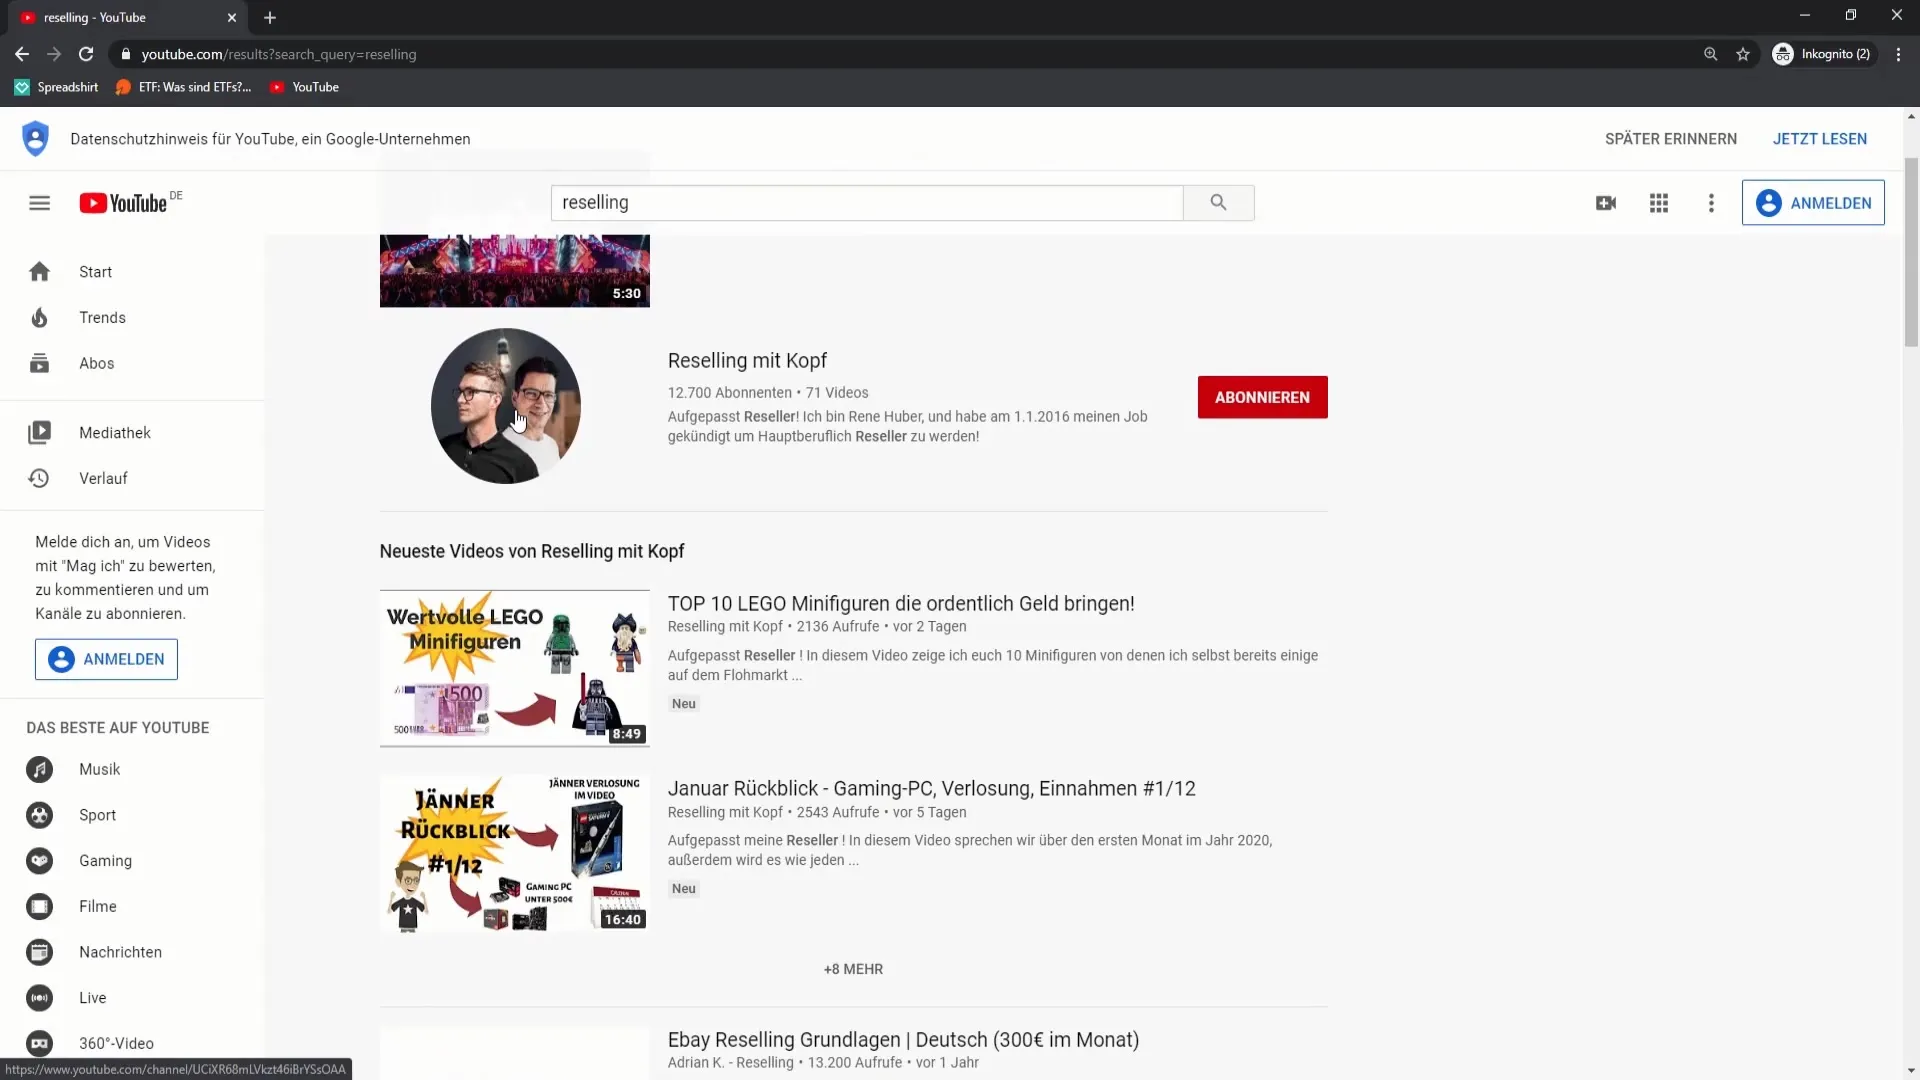Close the reselling - YouTube tab
Viewport: 1920px width, 1080px height.
click(x=232, y=18)
